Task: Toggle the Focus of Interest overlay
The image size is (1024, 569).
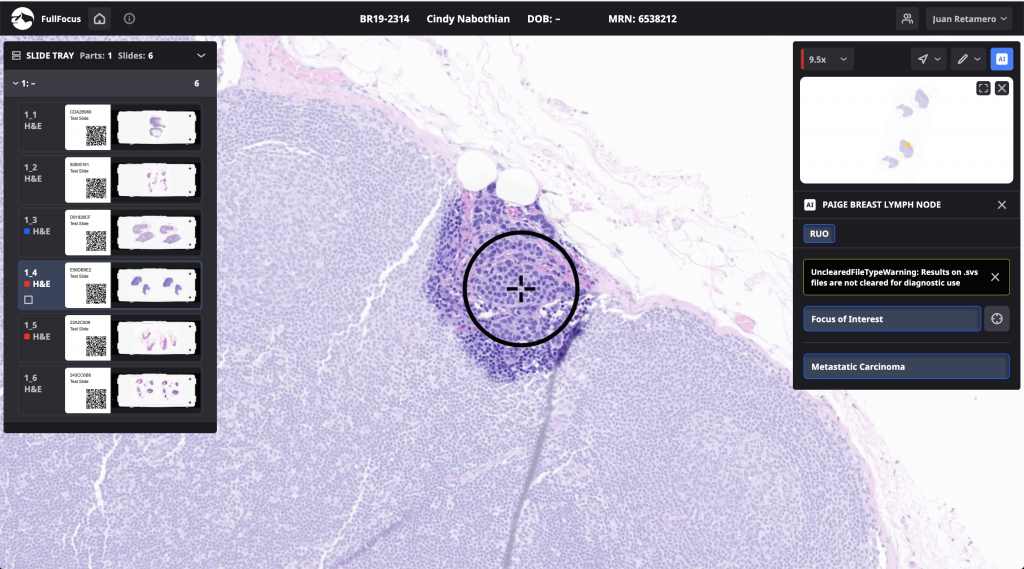Action: coord(891,319)
